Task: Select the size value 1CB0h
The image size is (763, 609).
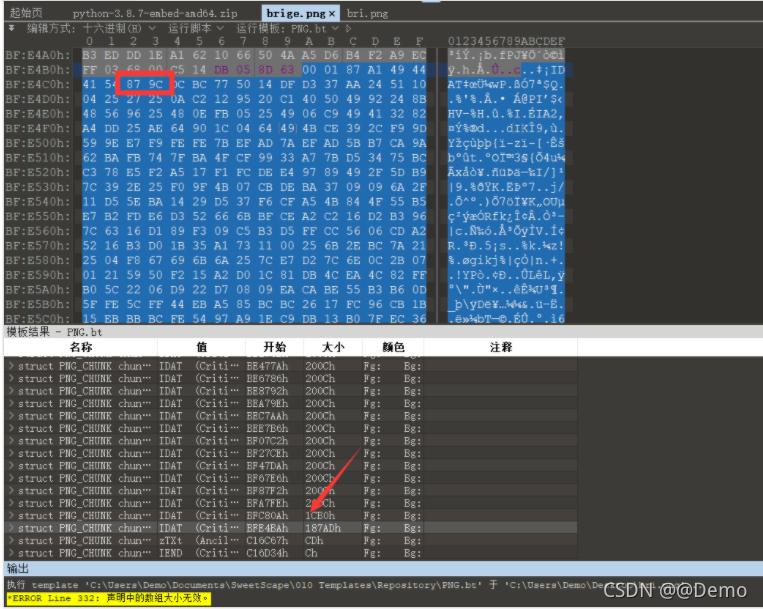Action: pyautogui.click(x=320, y=516)
